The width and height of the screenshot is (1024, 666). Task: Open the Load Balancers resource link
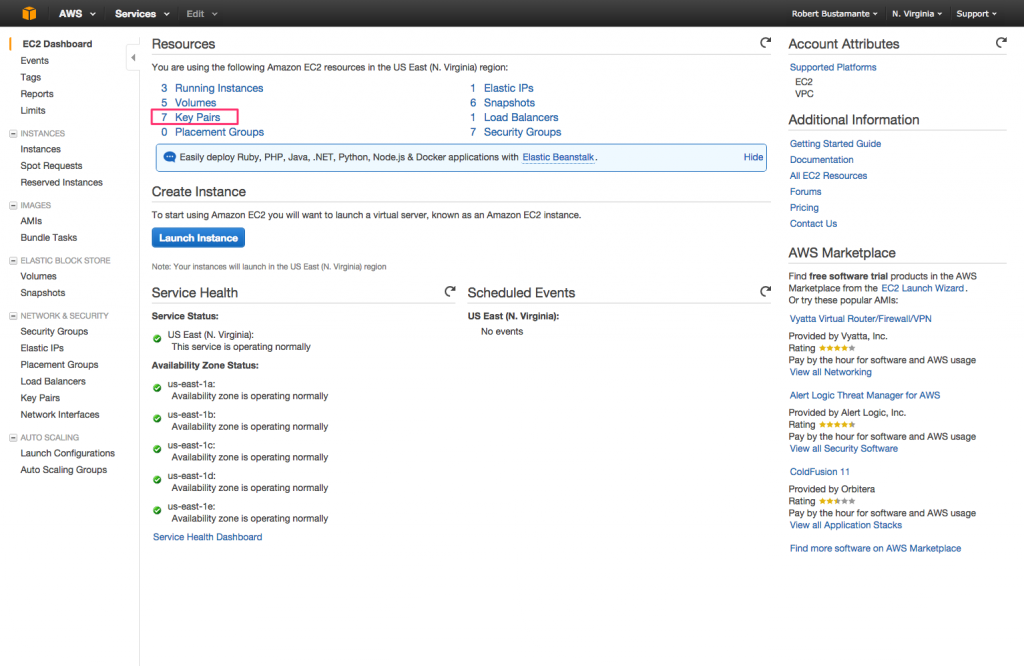coord(521,118)
